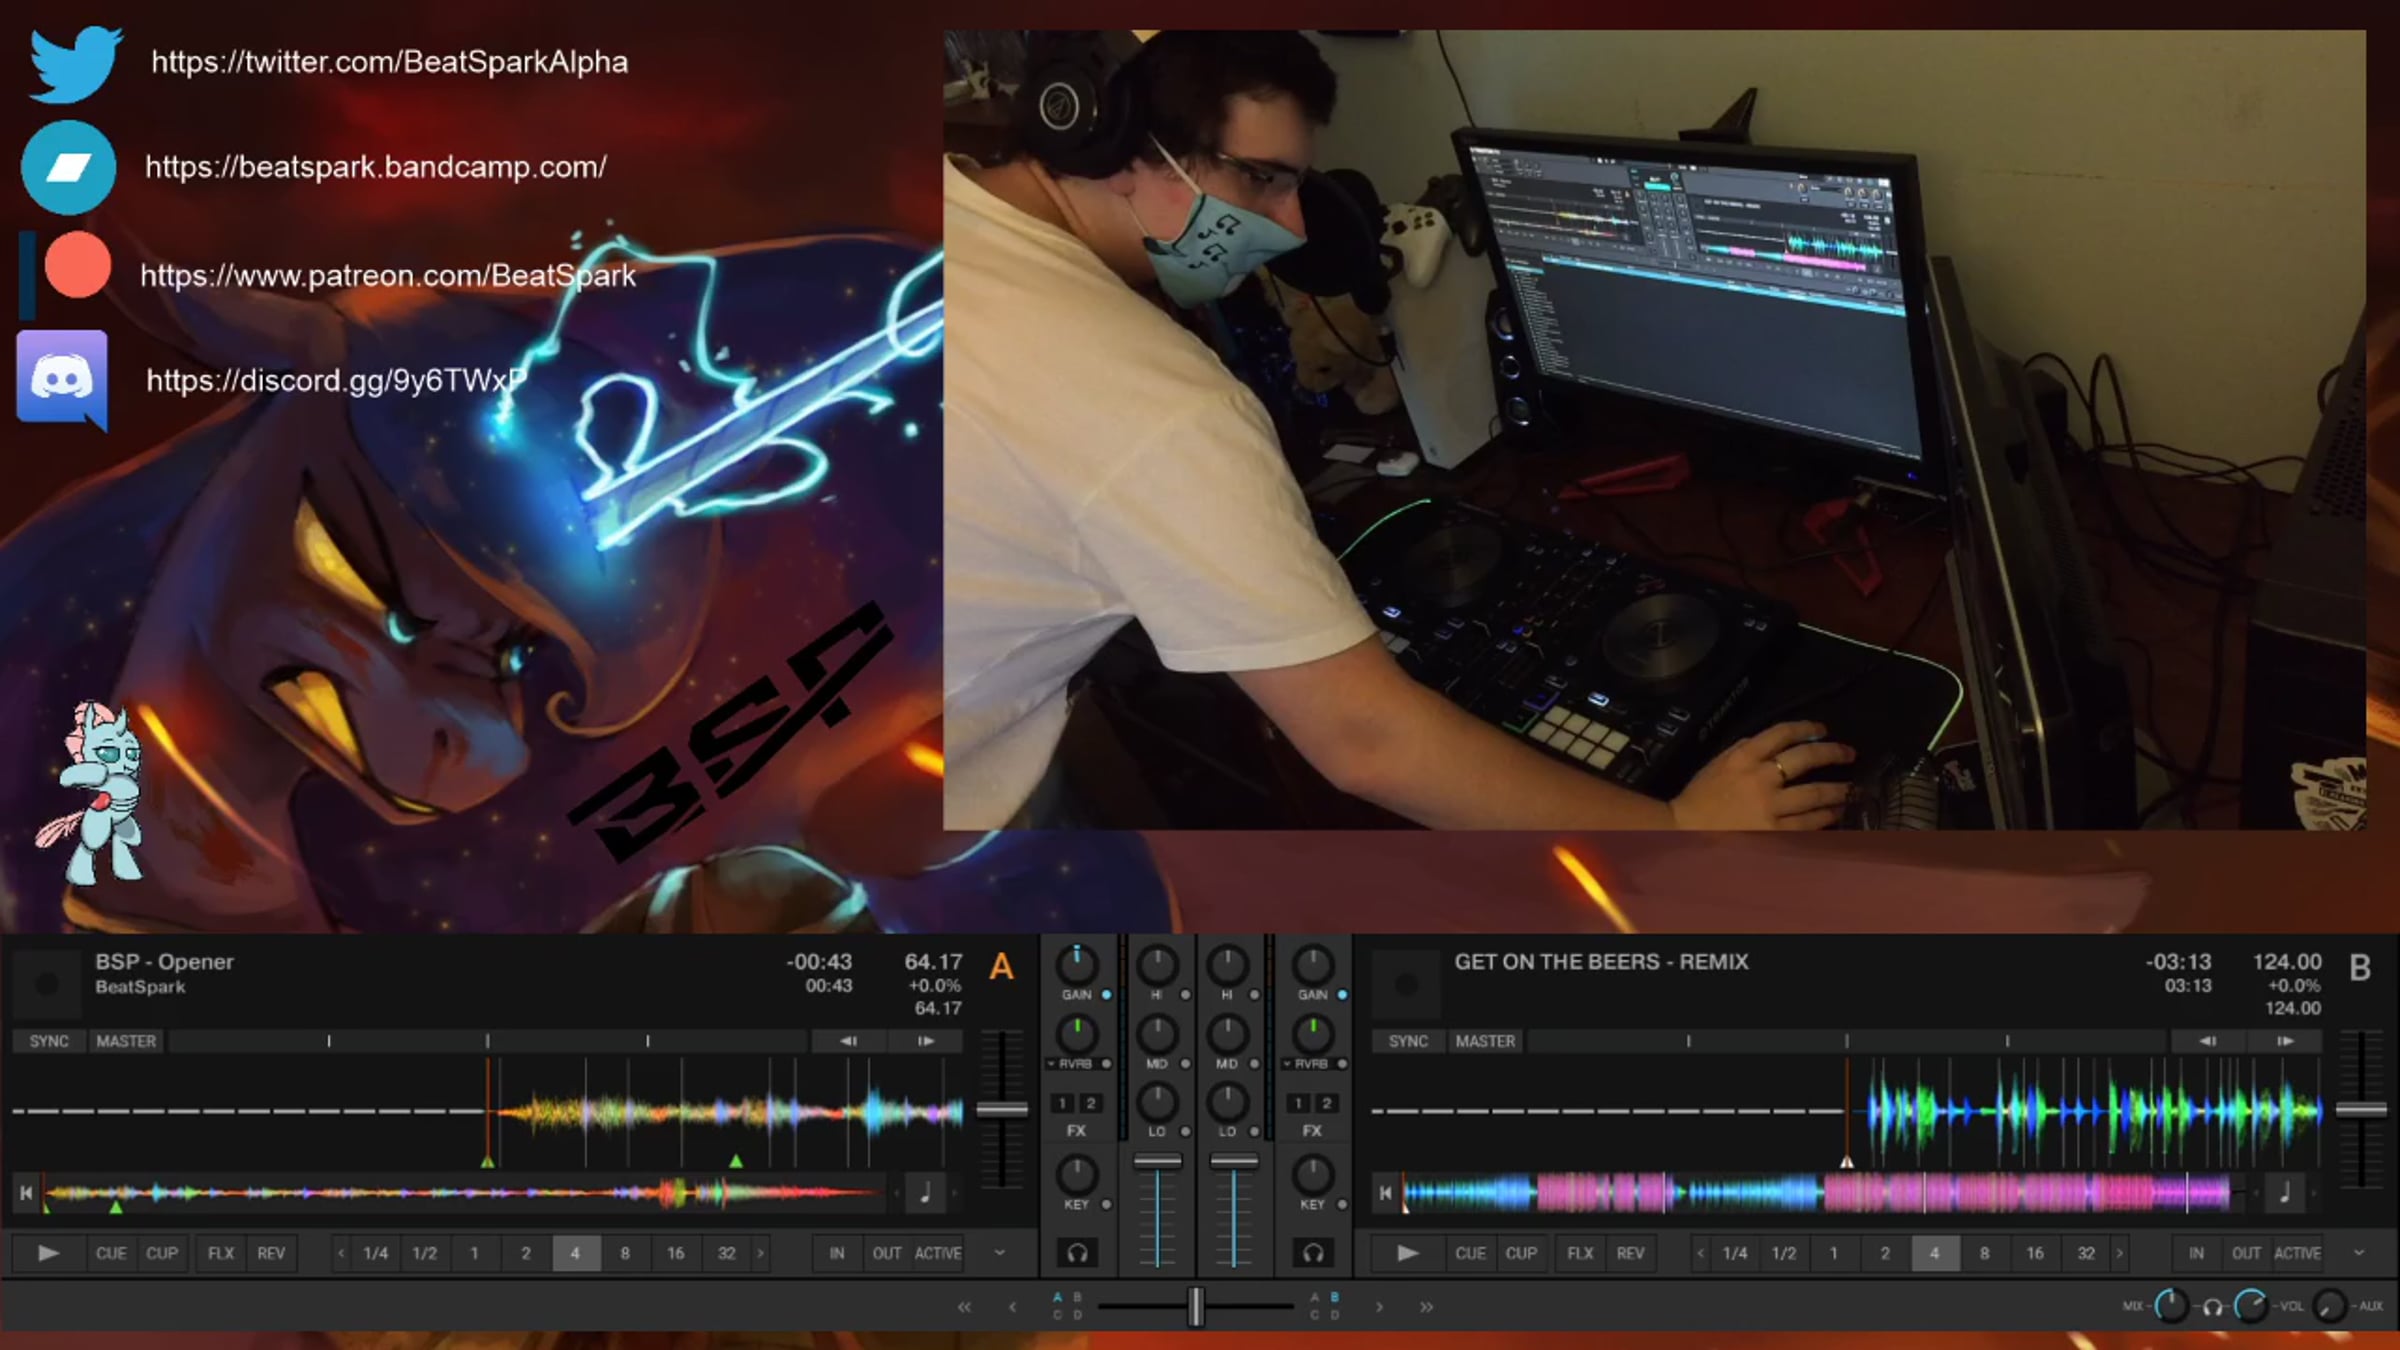Viewport: 2400px width, 1350px height.
Task: Click the RVRB filter knob on channel A
Action: [1077, 1034]
